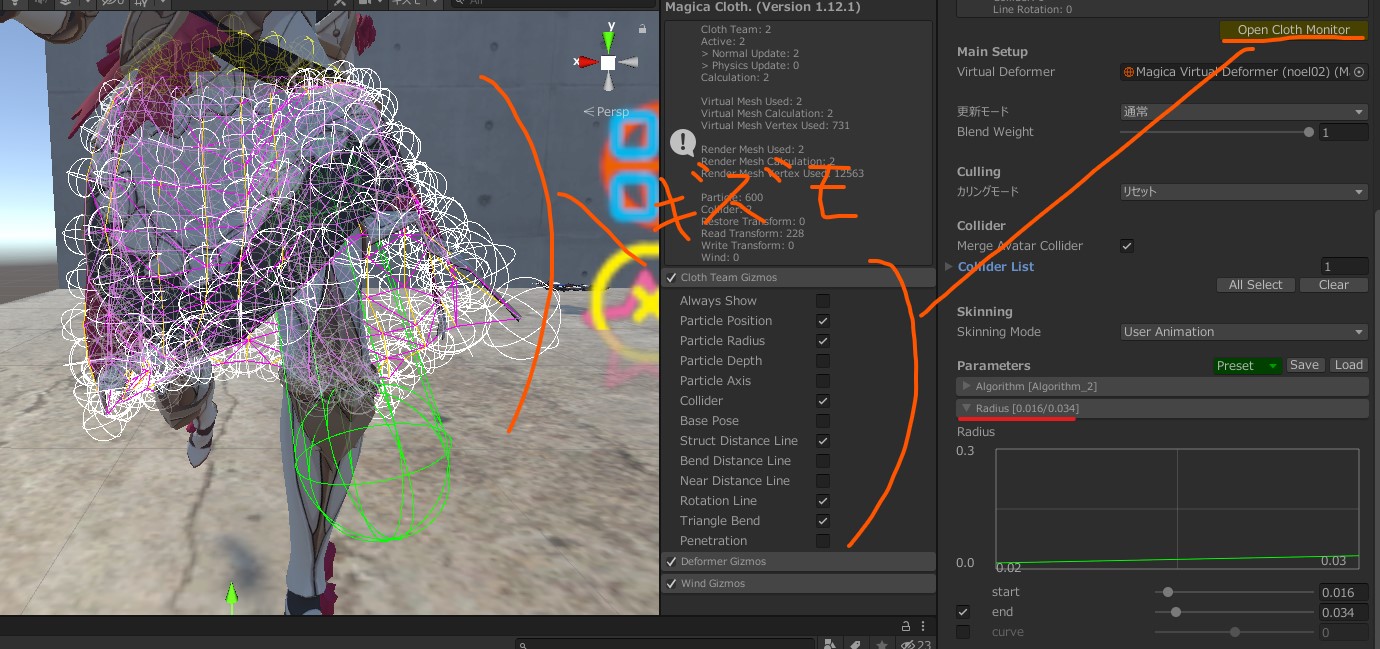1380x649 pixels.
Task: Expand the Algorithm [Algorithm_2] section
Action: coord(966,386)
